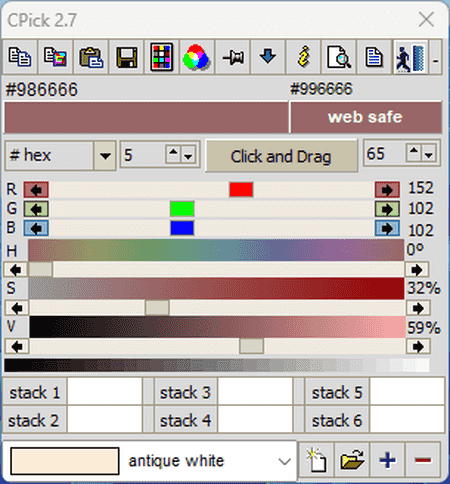Click the blue plus add icon
The height and width of the screenshot is (484, 450).
(388, 460)
